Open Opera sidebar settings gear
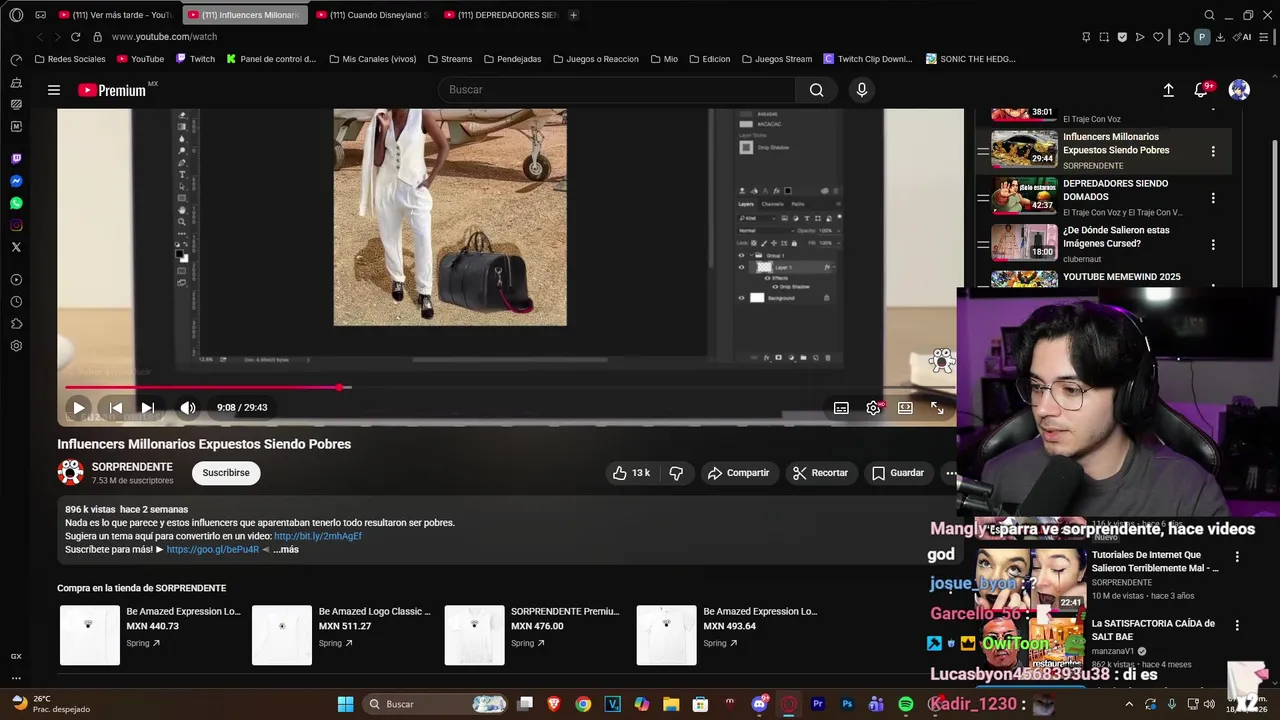Screen dimensions: 1280x720 (x=16, y=346)
